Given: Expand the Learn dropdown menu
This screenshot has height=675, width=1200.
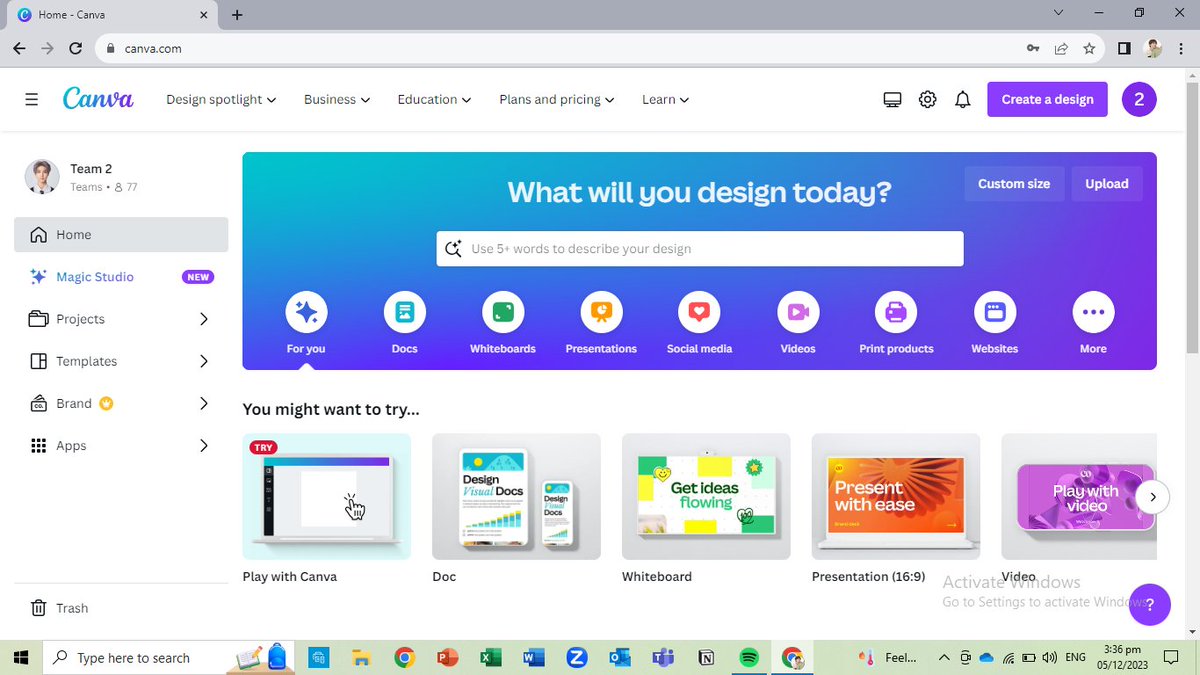Looking at the screenshot, I should pos(666,99).
